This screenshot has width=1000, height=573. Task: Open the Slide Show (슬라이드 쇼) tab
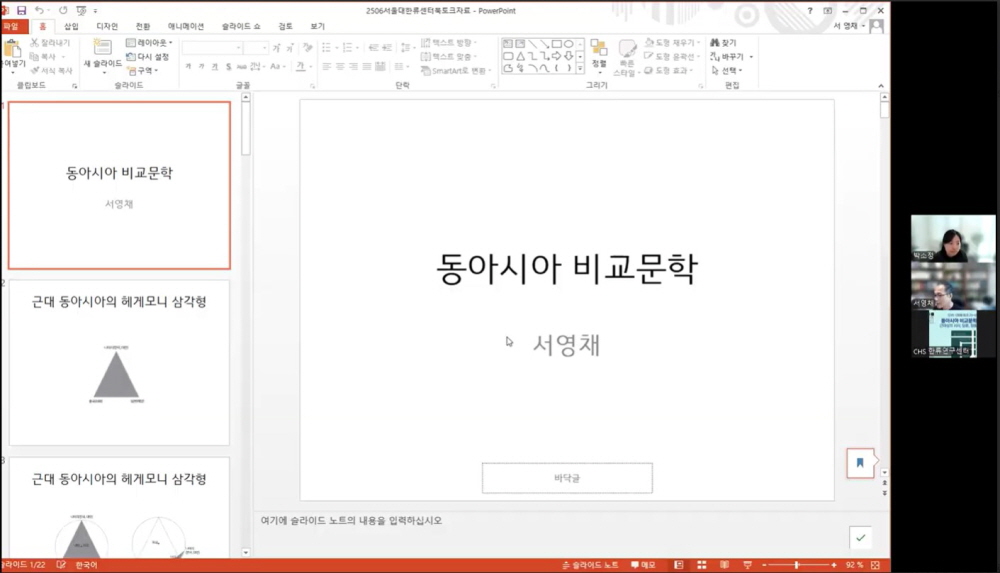(241, 26)
